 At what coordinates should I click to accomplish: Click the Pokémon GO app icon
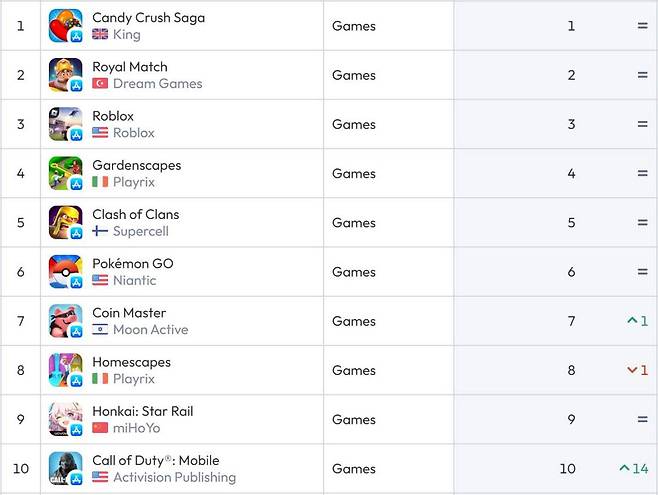coord(65,271)
